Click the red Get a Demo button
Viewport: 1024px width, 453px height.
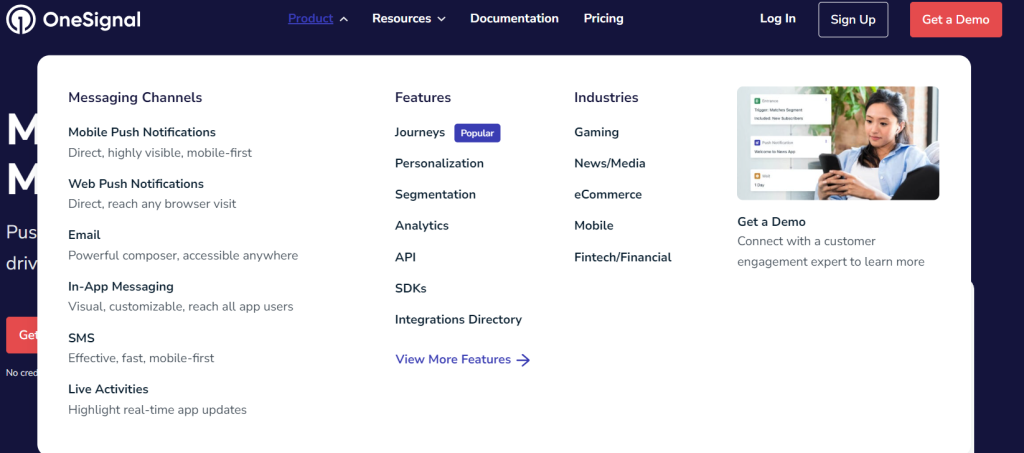(x=955, y=20)
